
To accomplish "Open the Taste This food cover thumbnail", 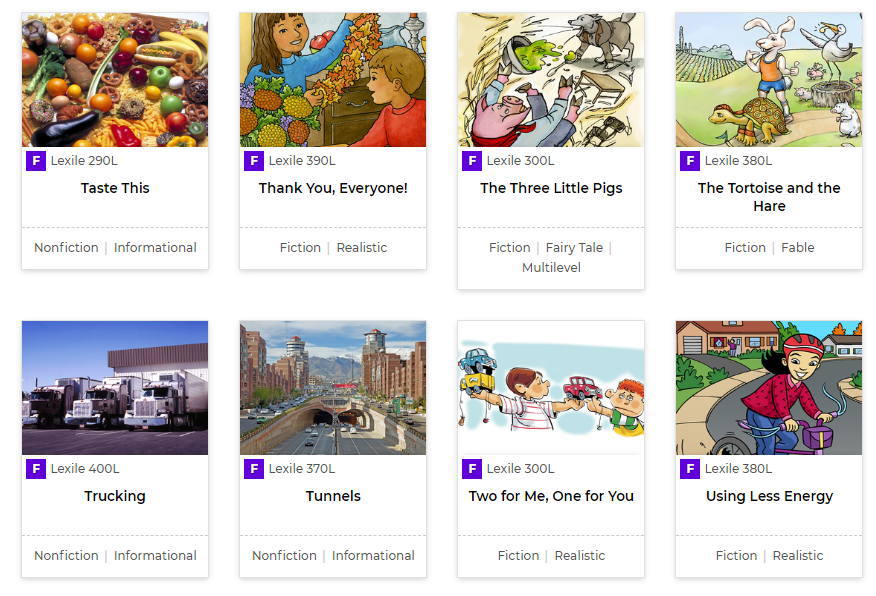I will point(115,80).
